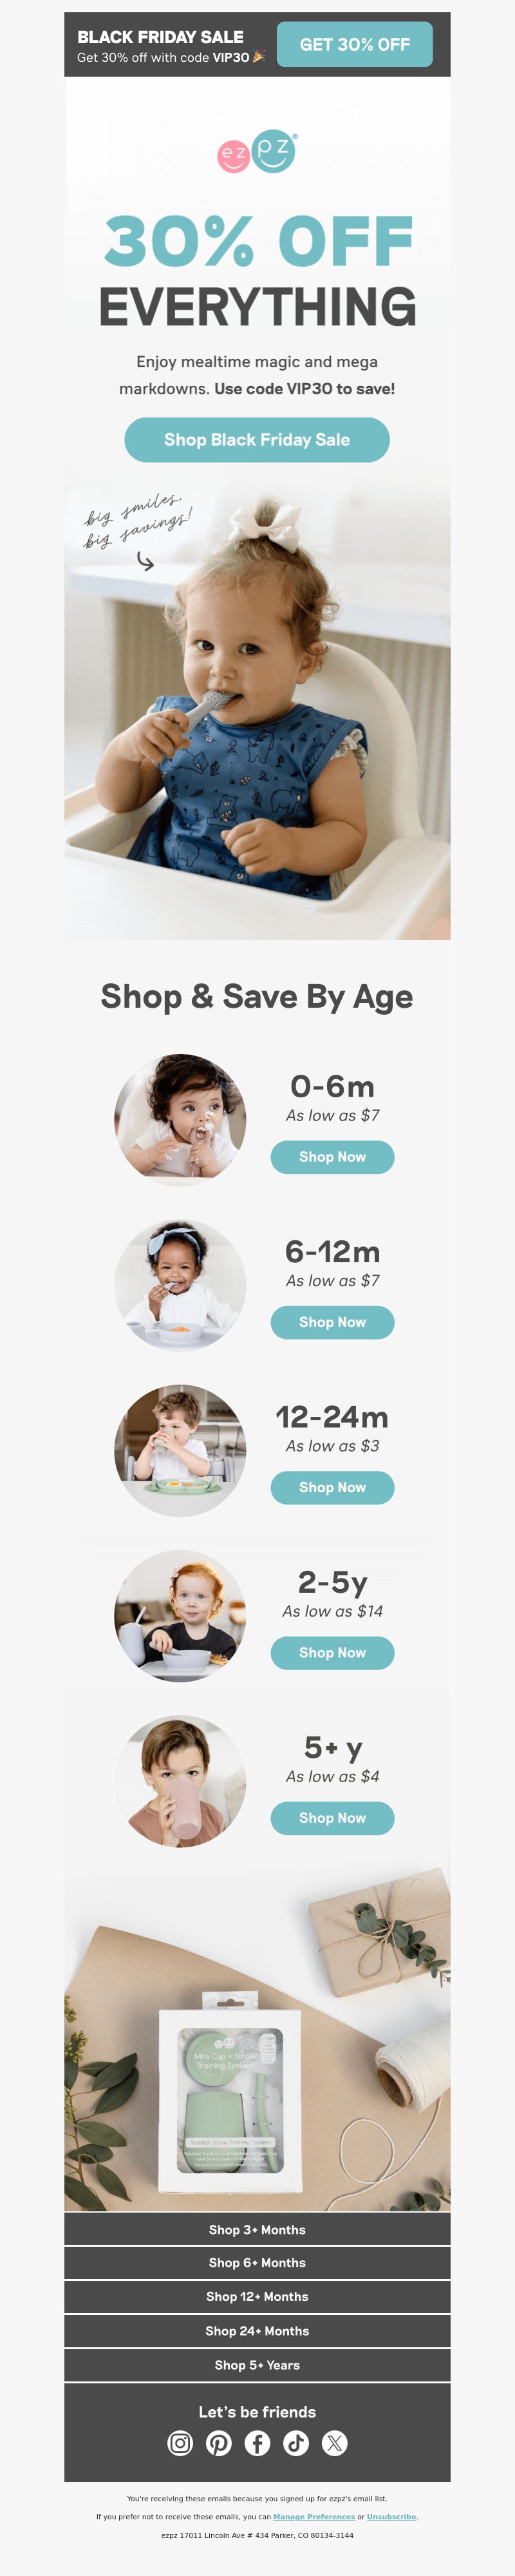Visit the Facebook page icon
This screenshot has width=515, height=2576.
[257, 2443]
